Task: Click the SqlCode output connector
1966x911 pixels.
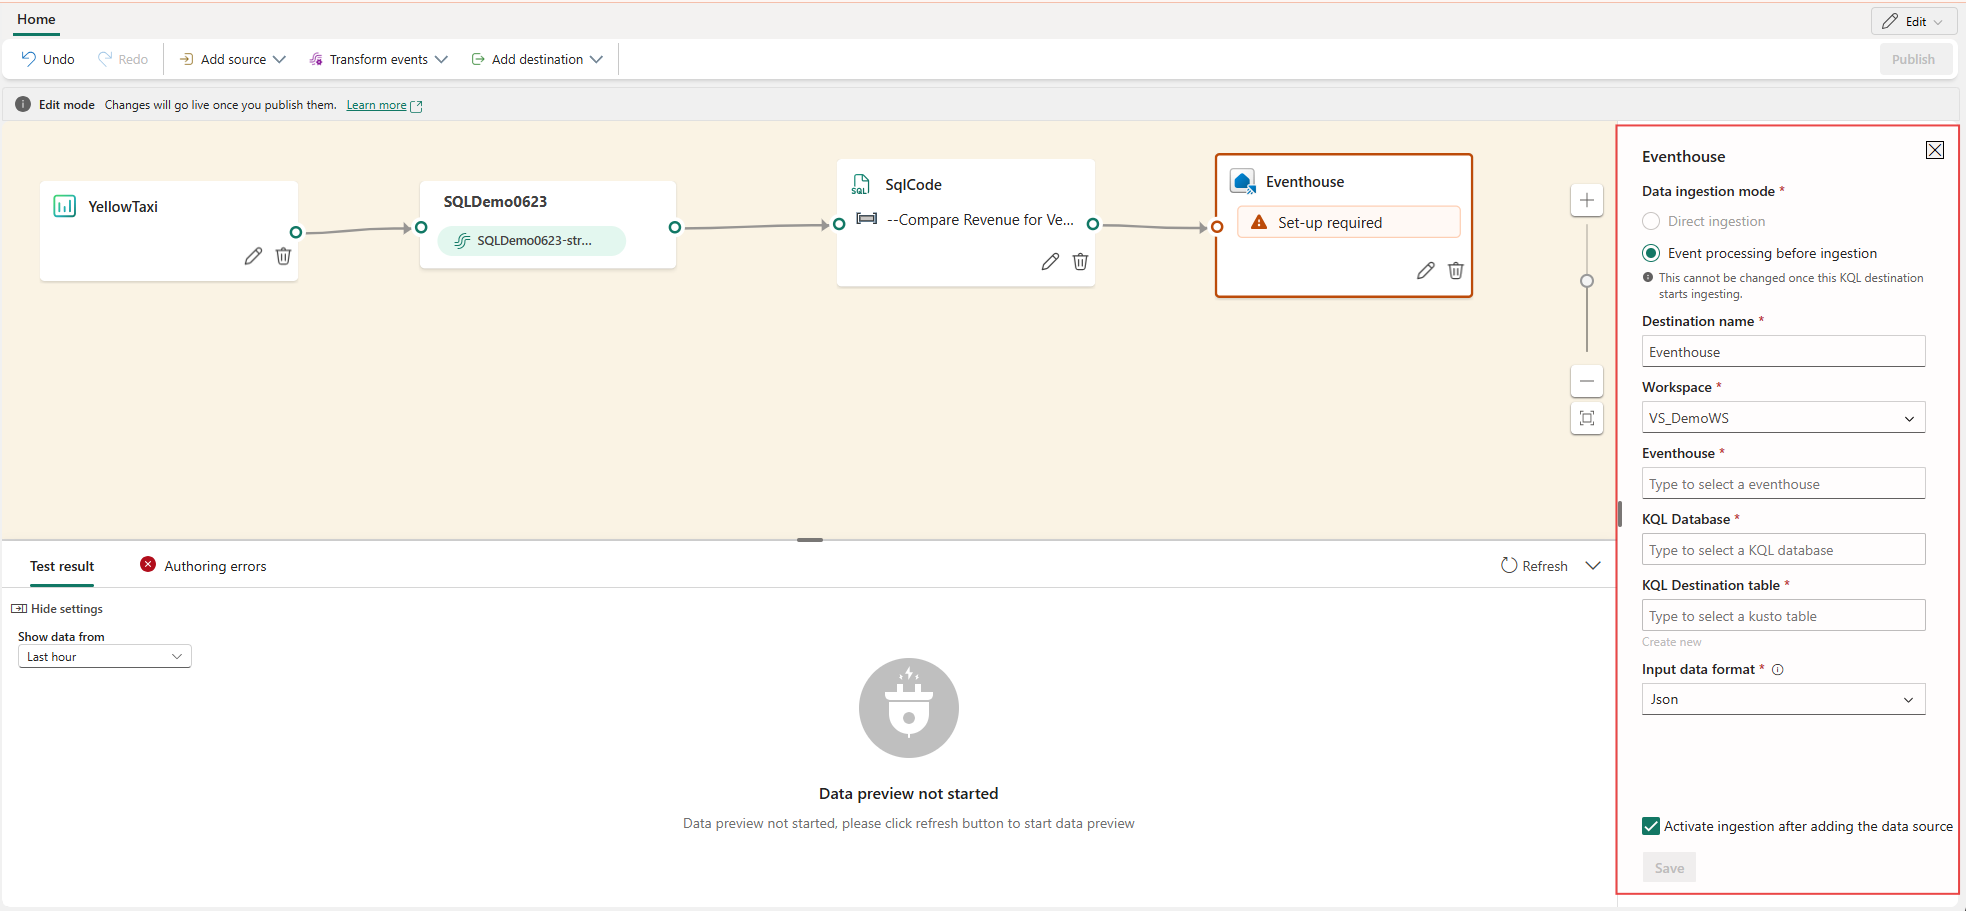Action: 1093,224
